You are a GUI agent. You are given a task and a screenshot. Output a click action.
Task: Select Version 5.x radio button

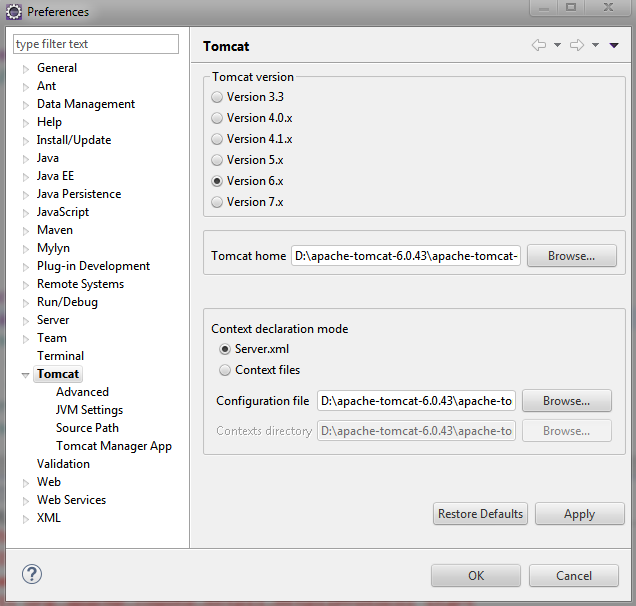coord(217,160)
